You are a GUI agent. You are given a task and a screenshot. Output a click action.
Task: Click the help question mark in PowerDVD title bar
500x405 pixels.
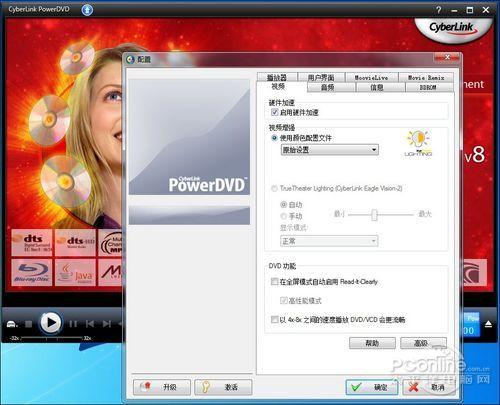[439, 10]
